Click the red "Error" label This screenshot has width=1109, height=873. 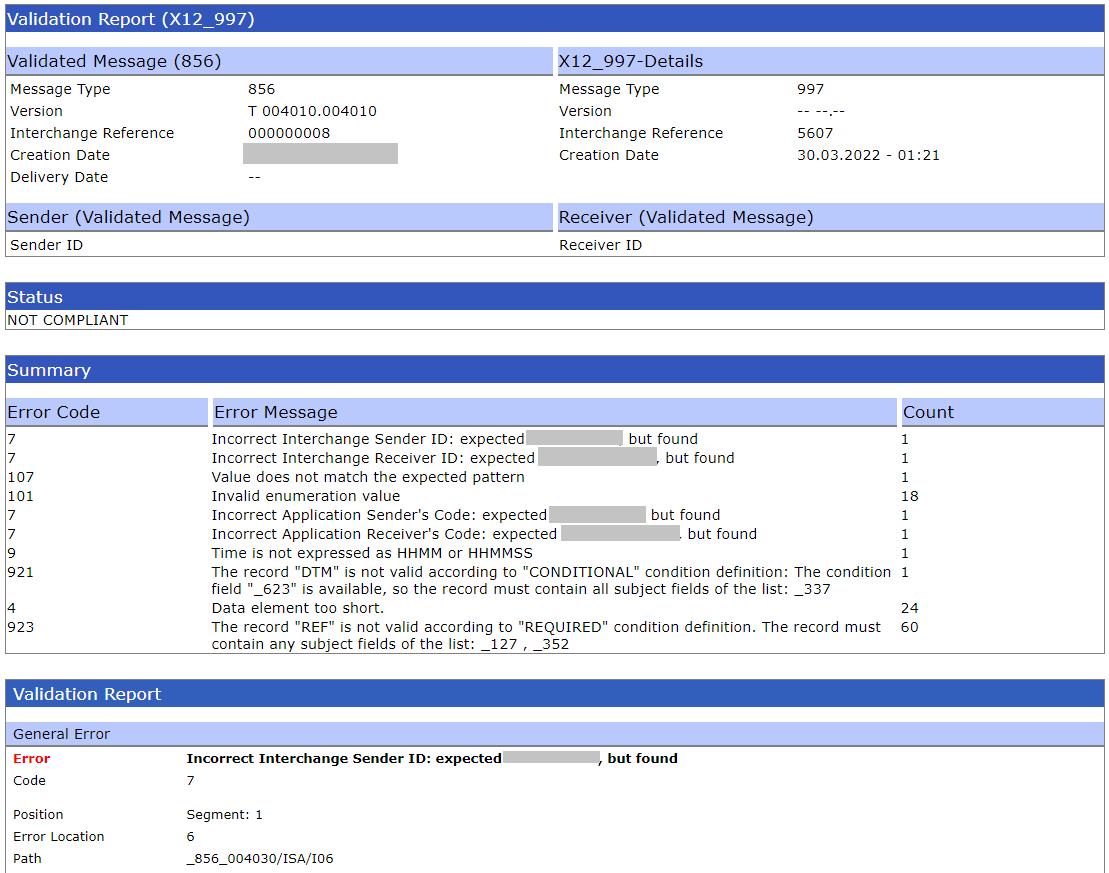[x=31, y=759]
